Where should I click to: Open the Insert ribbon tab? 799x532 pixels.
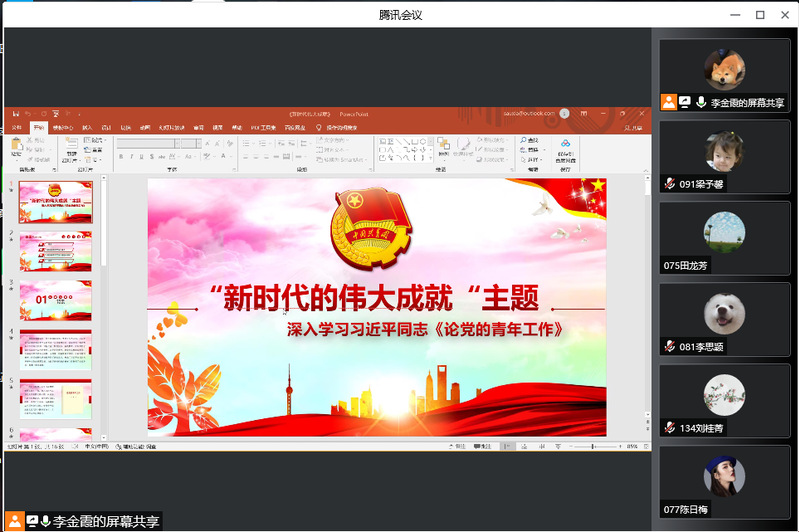pyautogui.click(x=87, y=127)
